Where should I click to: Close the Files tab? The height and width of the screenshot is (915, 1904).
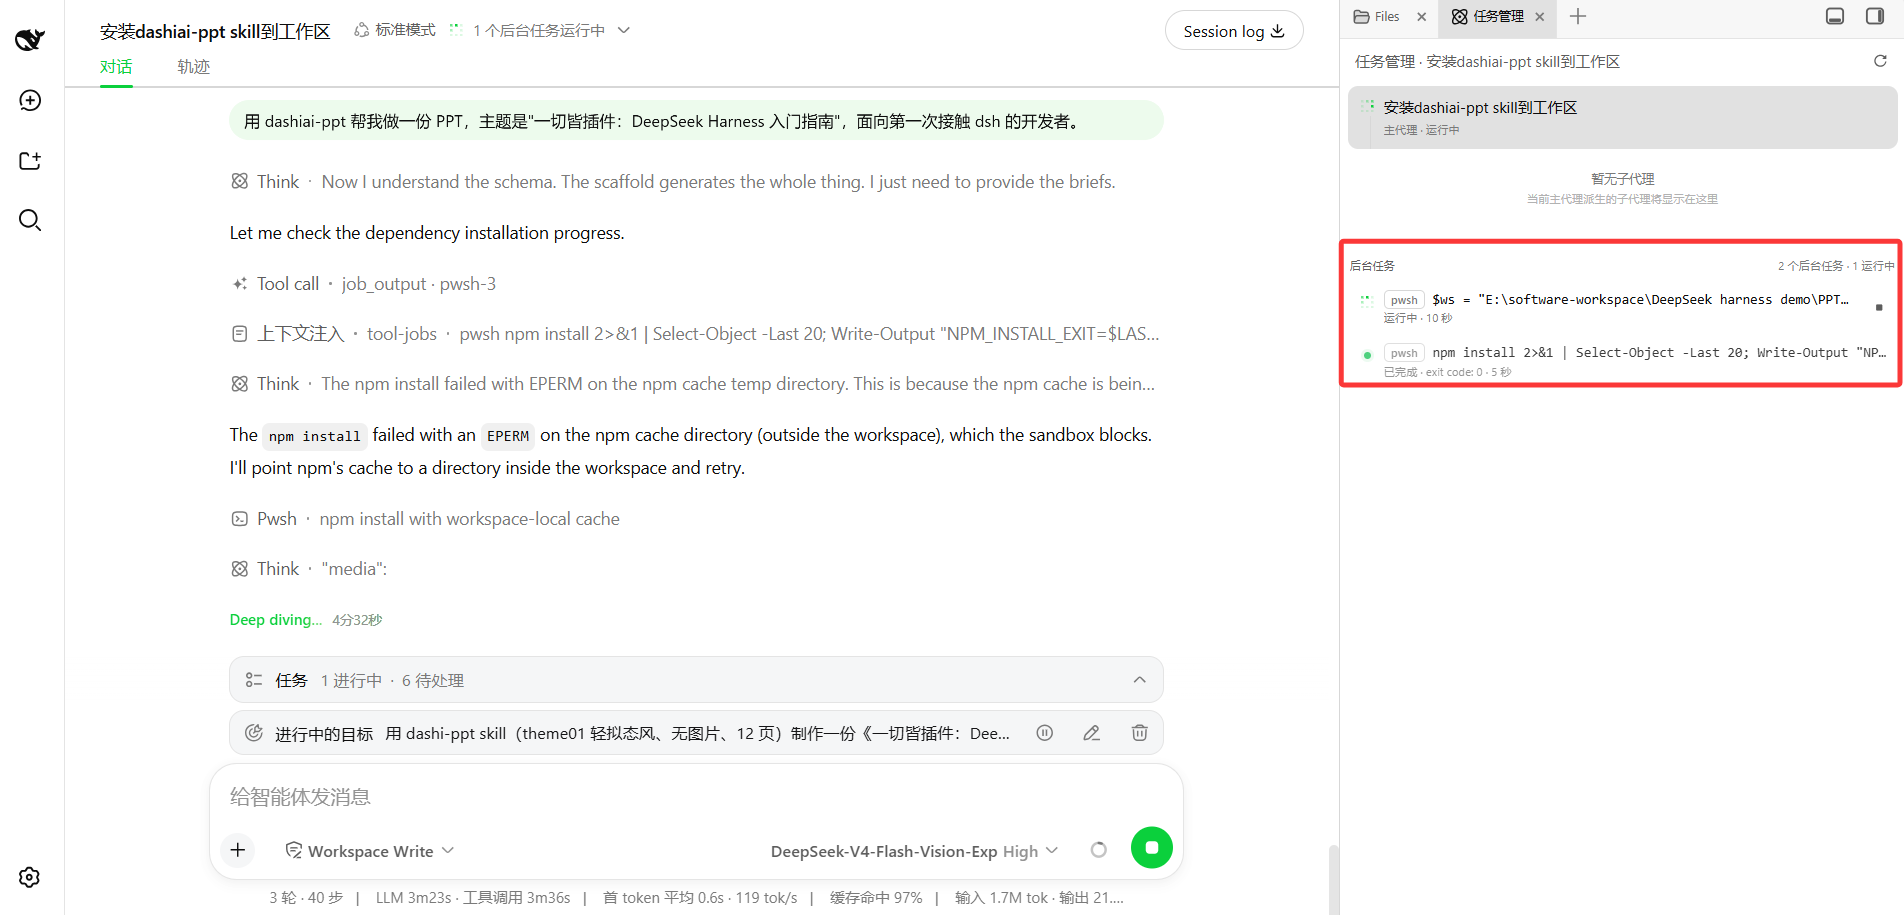[1422, 17]
